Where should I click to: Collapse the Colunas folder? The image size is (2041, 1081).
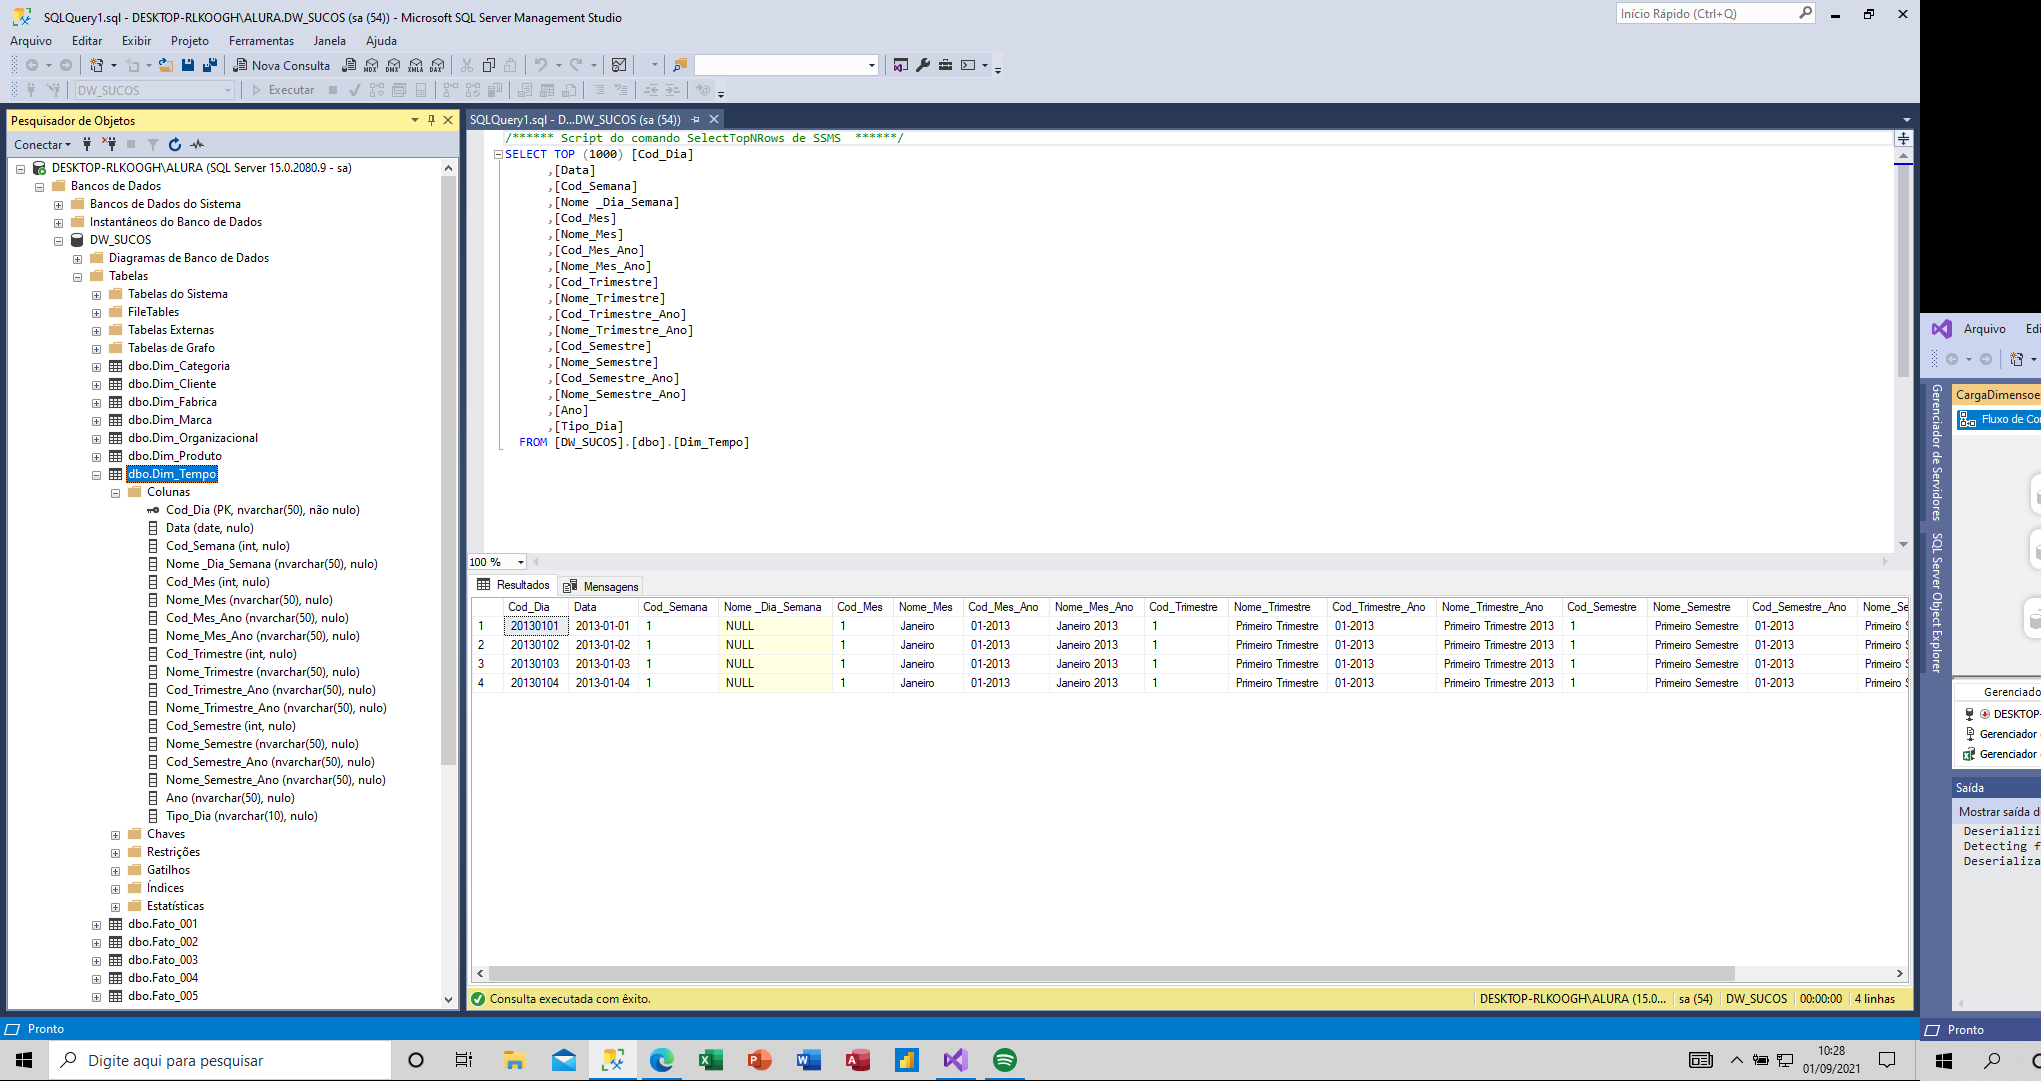tap(116, 492)
